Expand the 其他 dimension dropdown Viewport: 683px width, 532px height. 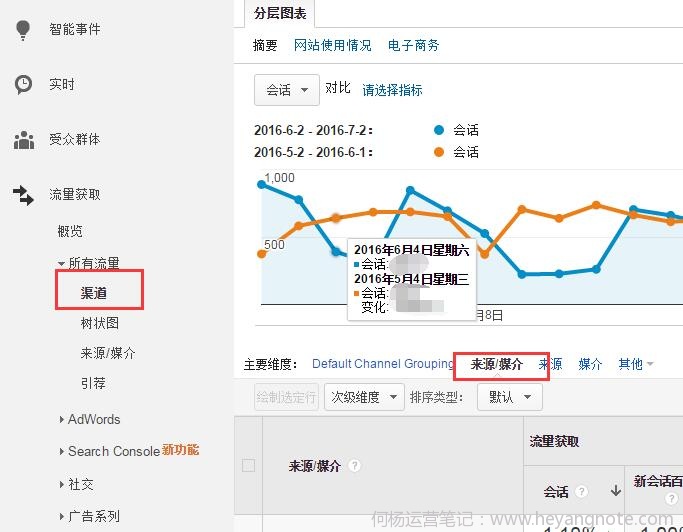[636, 364]
